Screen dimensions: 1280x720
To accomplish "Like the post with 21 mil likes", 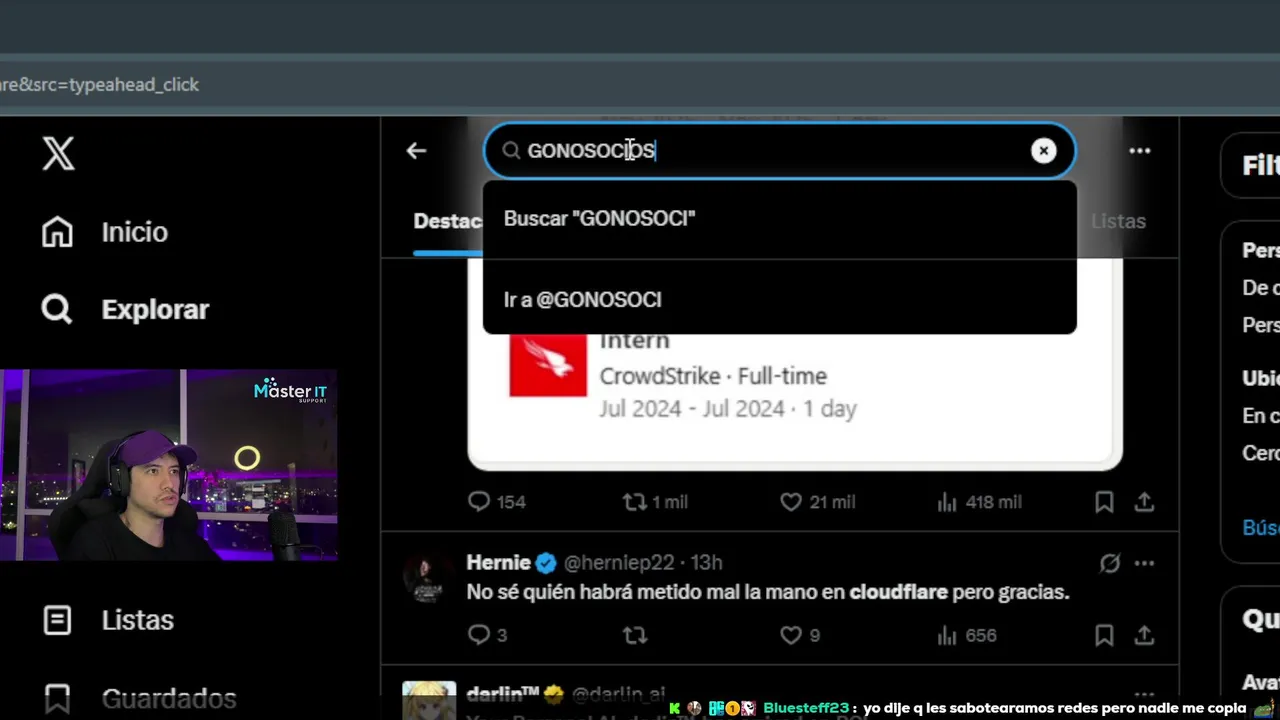I will coord(817,502).
